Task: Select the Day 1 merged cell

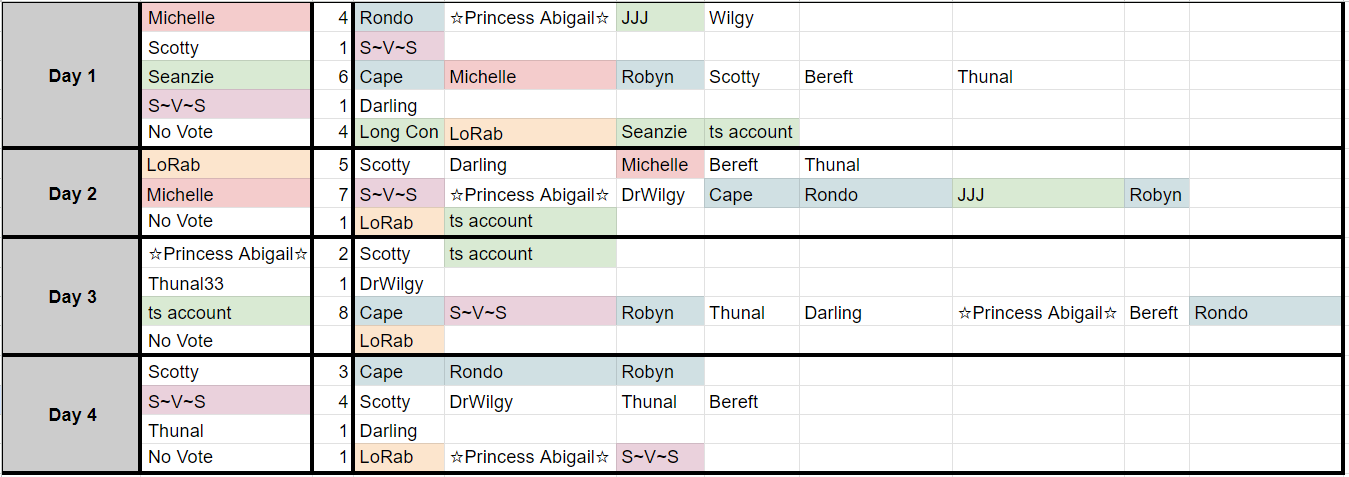Action: (72, 76)
